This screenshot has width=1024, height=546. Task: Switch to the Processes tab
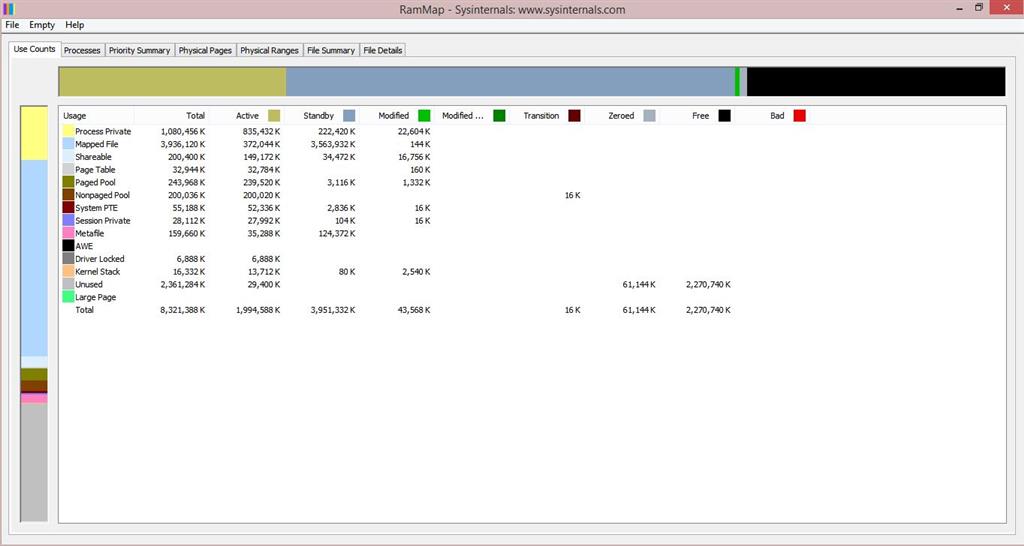[x=82, y=50]
